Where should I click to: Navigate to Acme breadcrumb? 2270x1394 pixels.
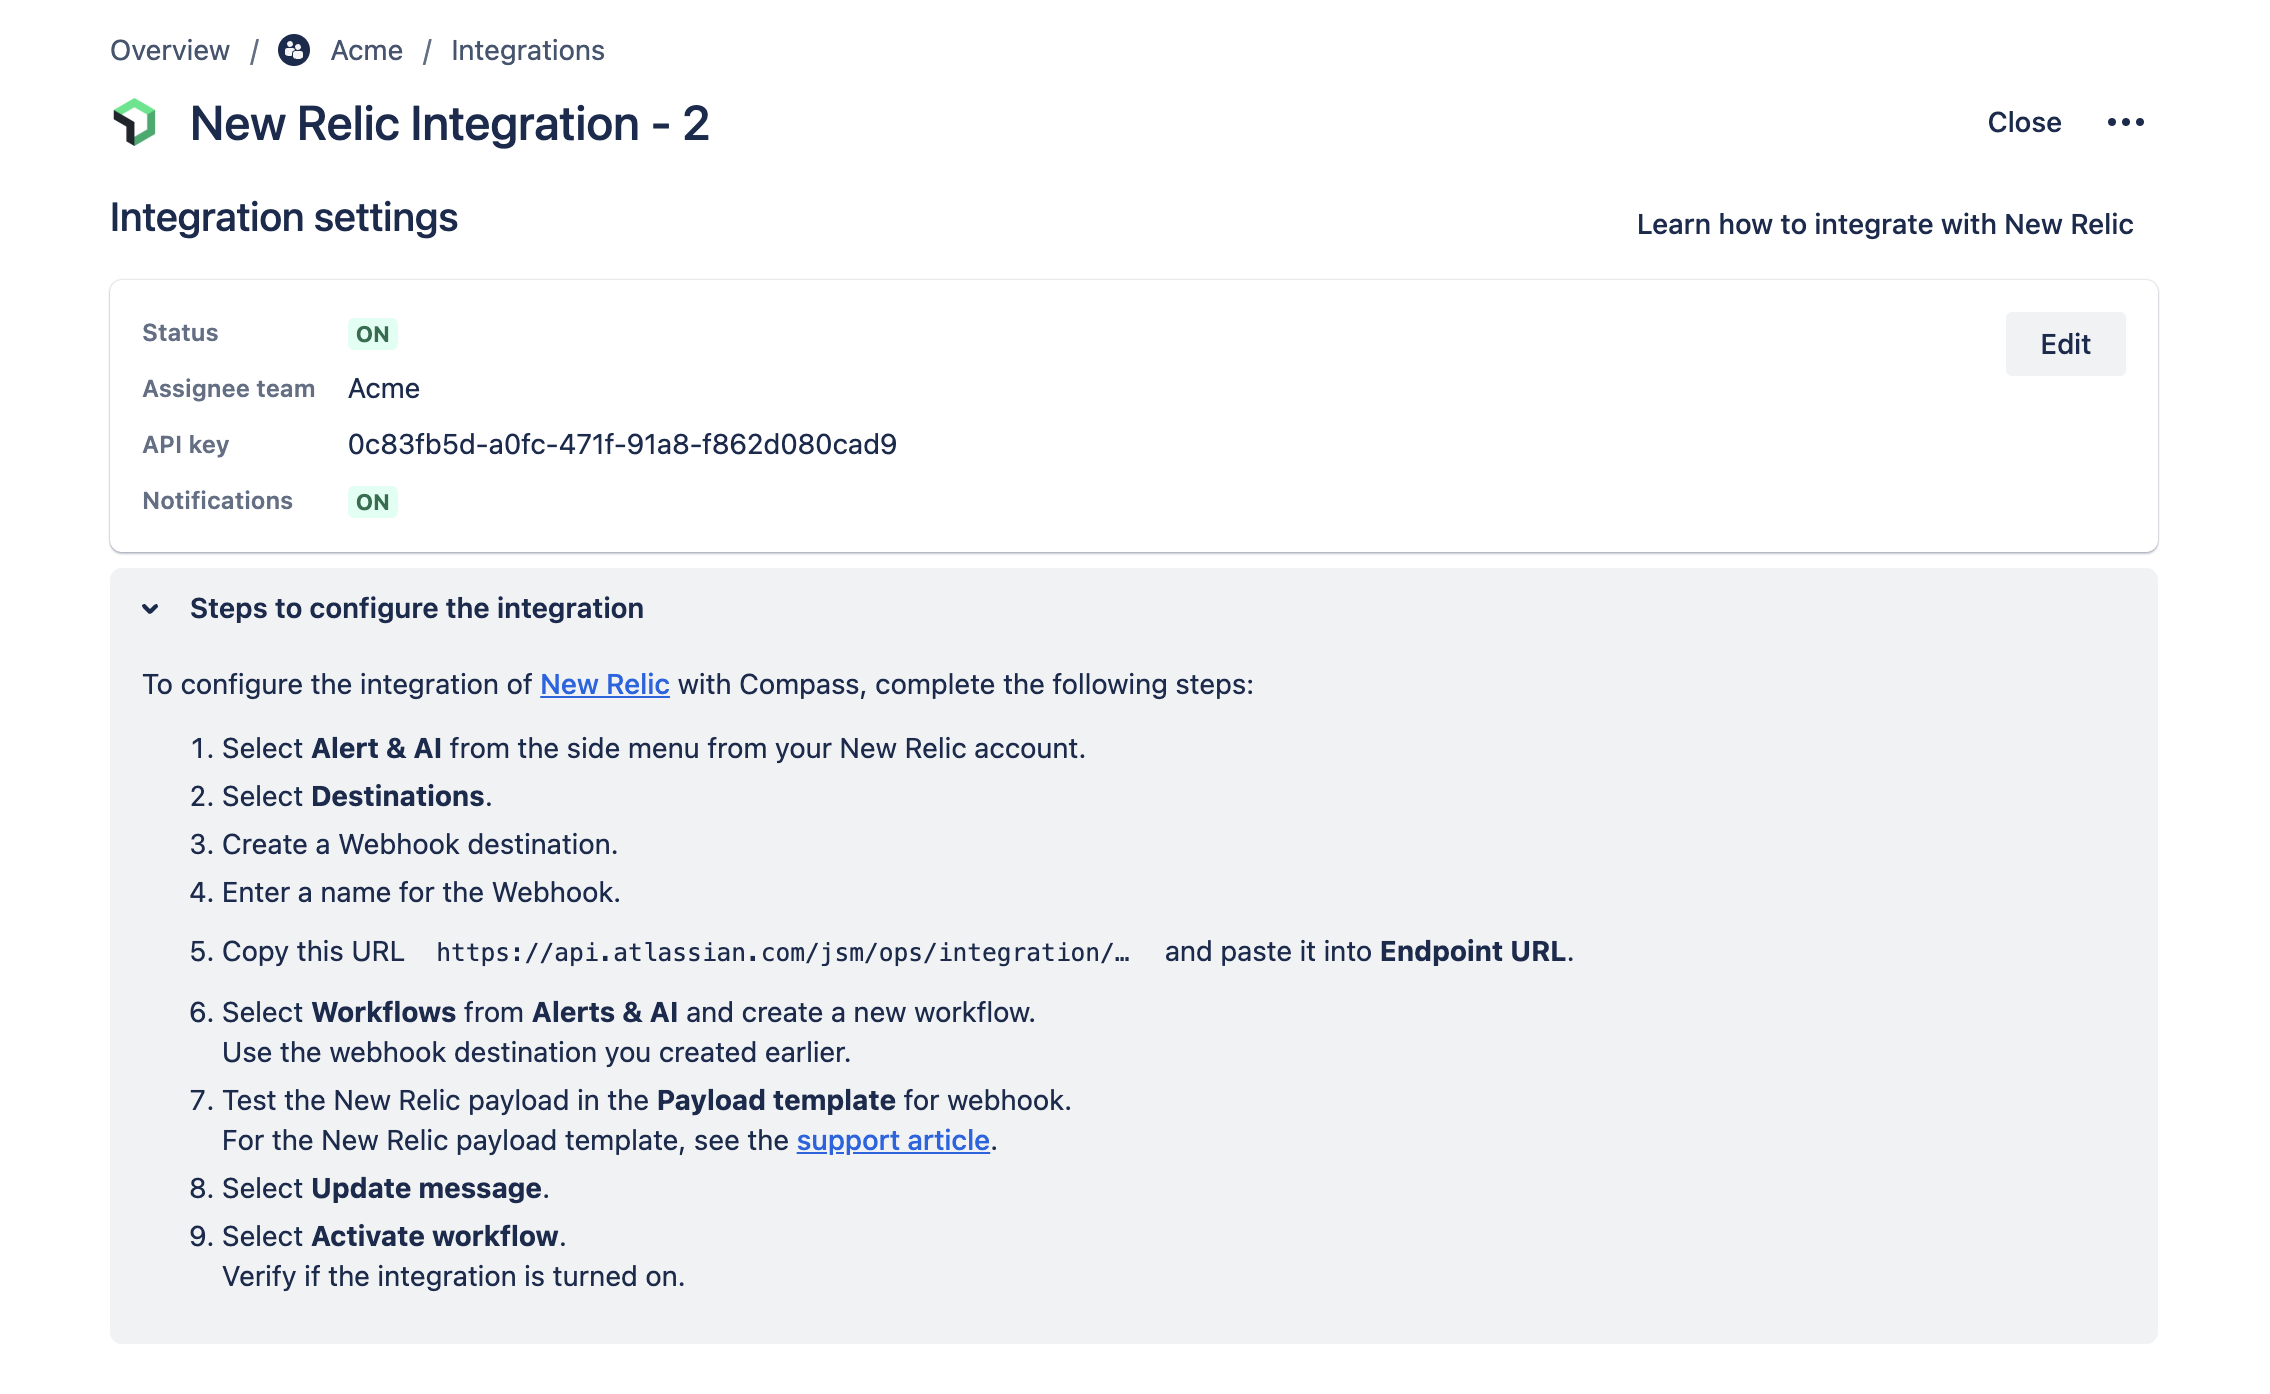tap(367, 50)
